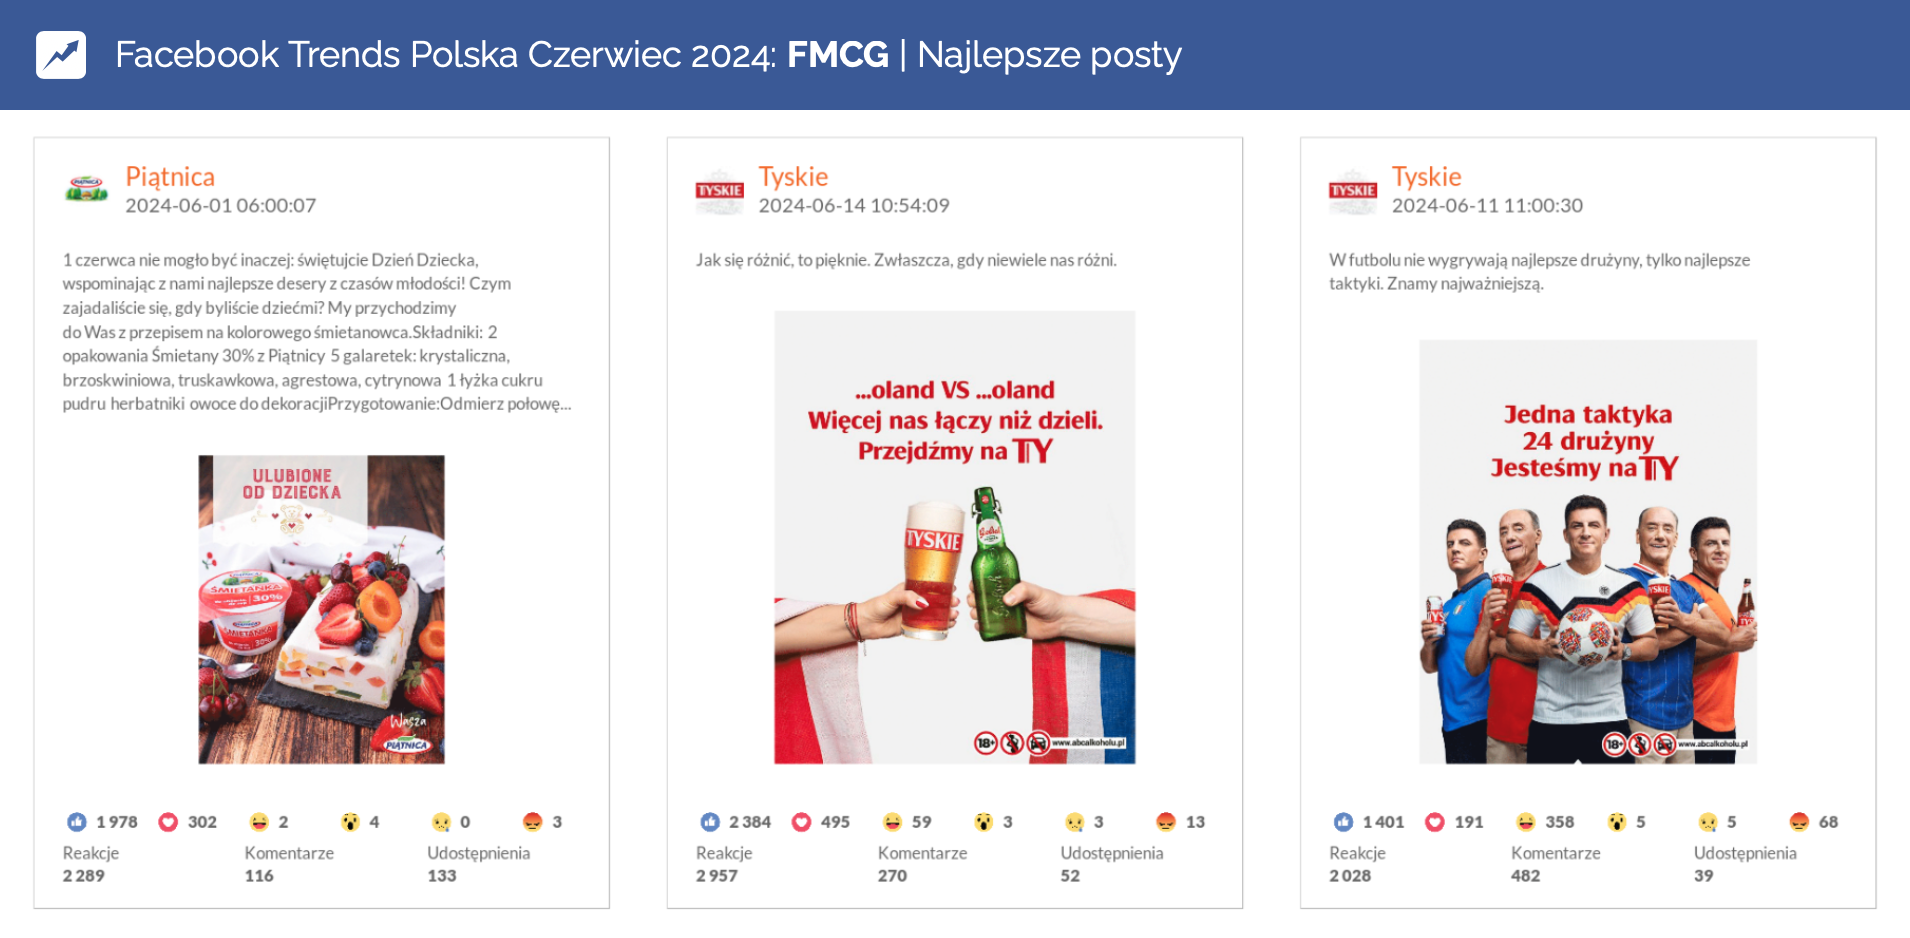Click the heart reaction icon showing 302
Viewport: 1910px width, 938px height.
(168, 822)
